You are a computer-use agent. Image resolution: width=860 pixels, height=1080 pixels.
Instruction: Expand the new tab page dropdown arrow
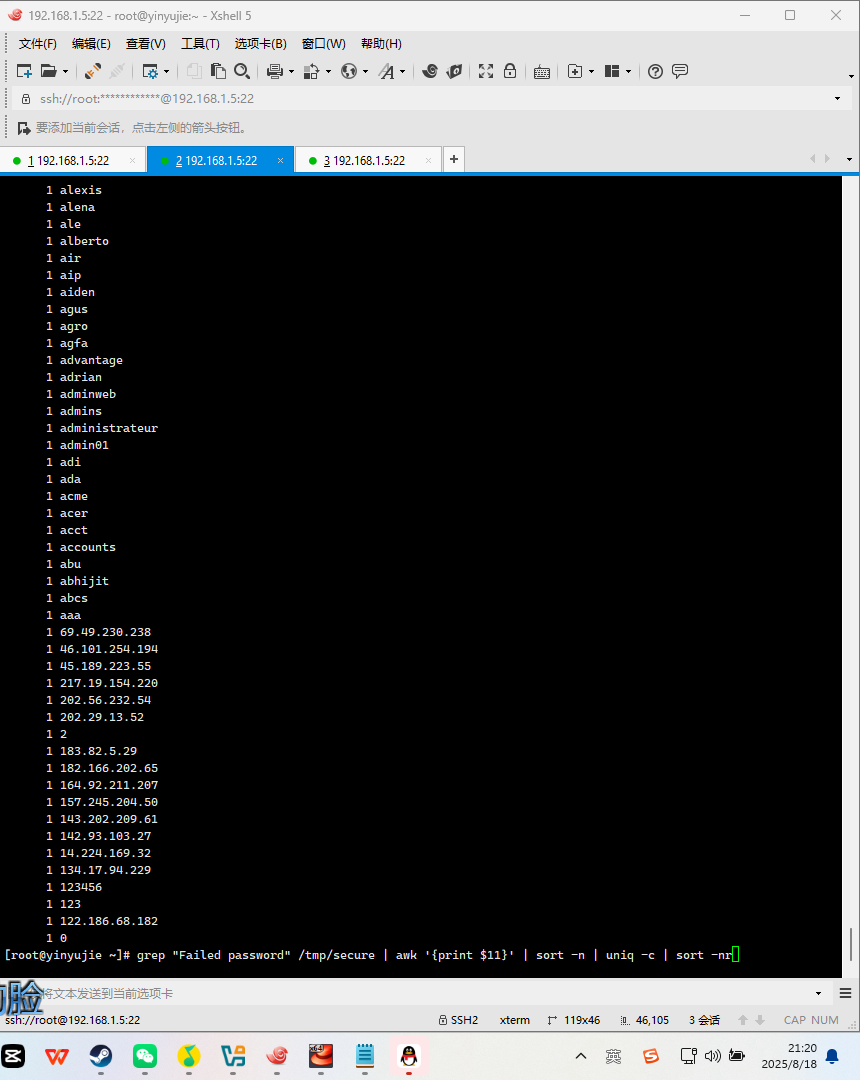(x=591, y=72)
